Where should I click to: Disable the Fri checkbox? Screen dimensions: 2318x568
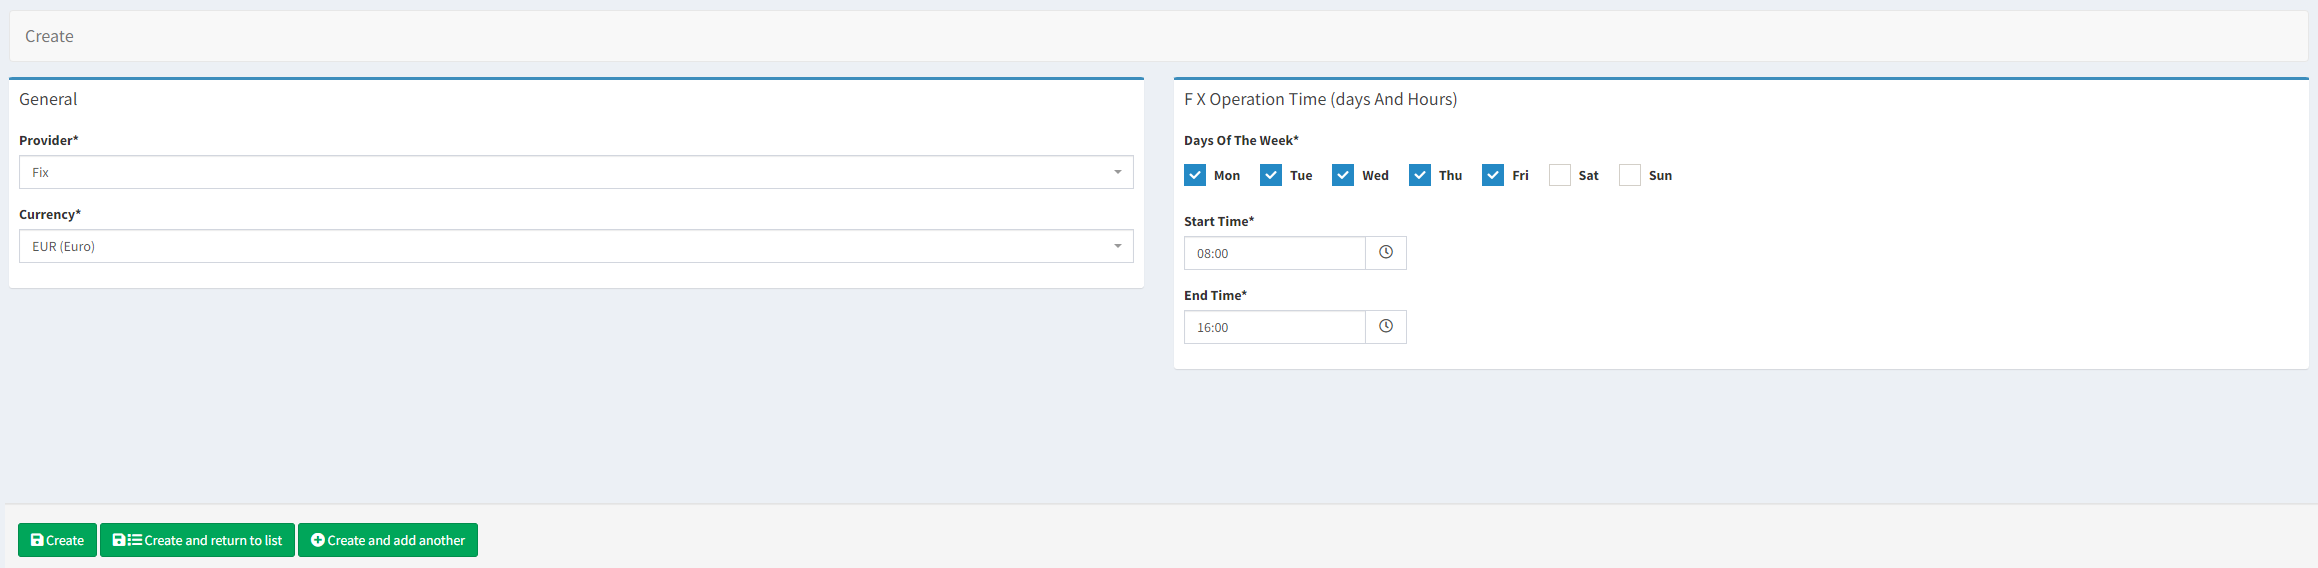1492,175
